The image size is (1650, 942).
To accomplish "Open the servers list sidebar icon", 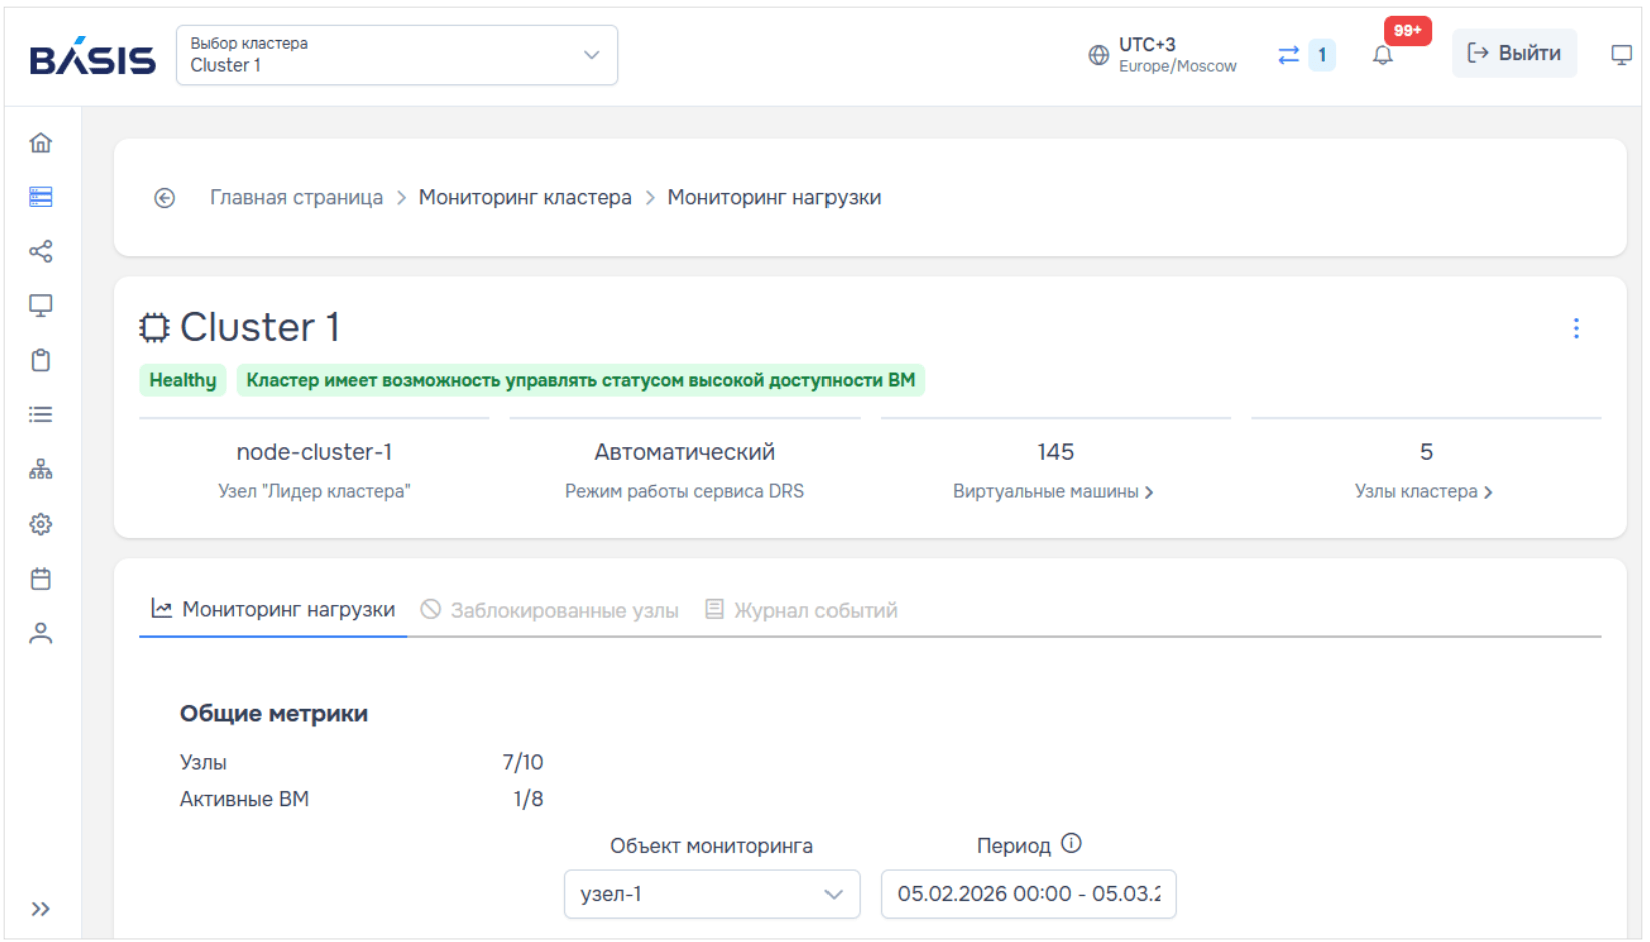I will pos(41,197).
